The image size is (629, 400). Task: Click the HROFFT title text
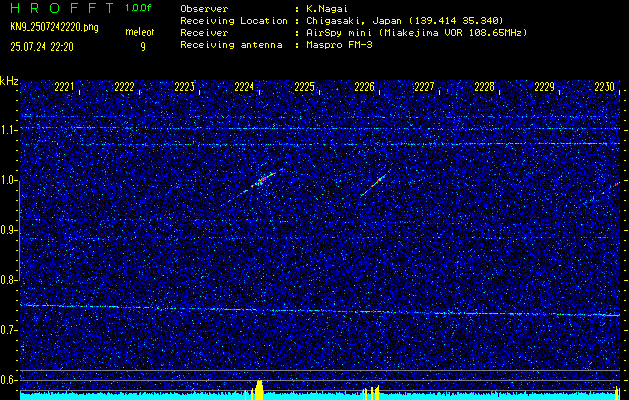click(x=62, y=8)
